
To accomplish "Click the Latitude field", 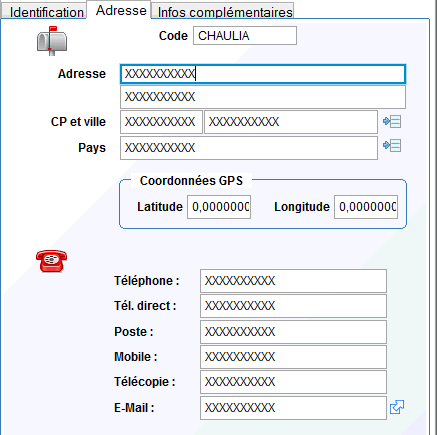I will (219, 207).
